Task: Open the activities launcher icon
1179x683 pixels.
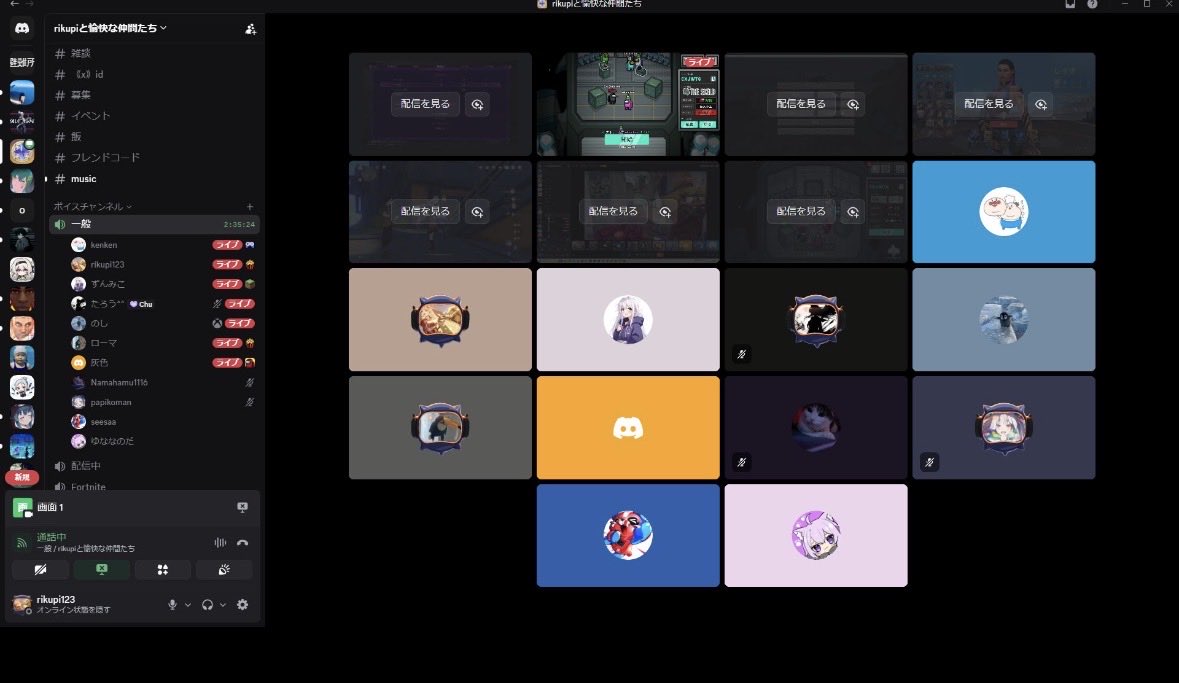Action: pos(162,570)
